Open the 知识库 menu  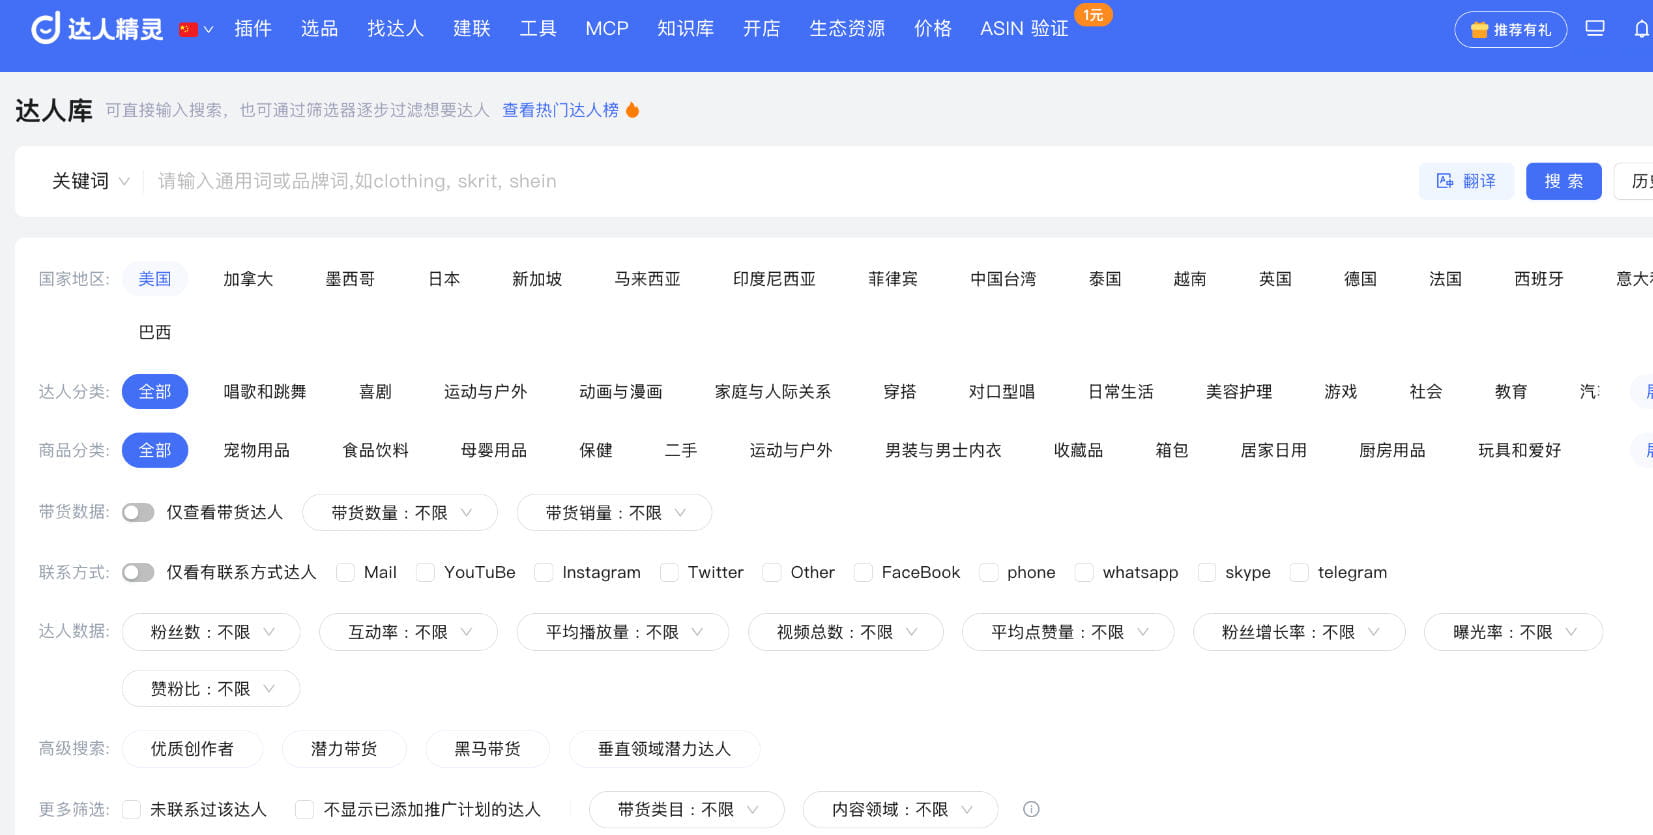click(x=686, y=29)
